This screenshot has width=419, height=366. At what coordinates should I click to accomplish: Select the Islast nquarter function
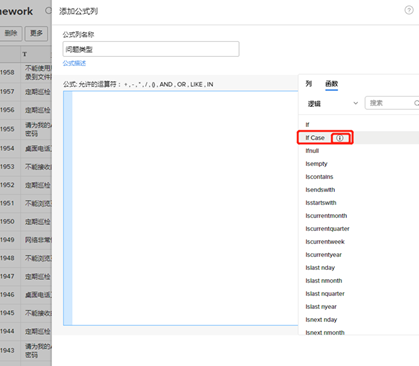click(325, 294)
